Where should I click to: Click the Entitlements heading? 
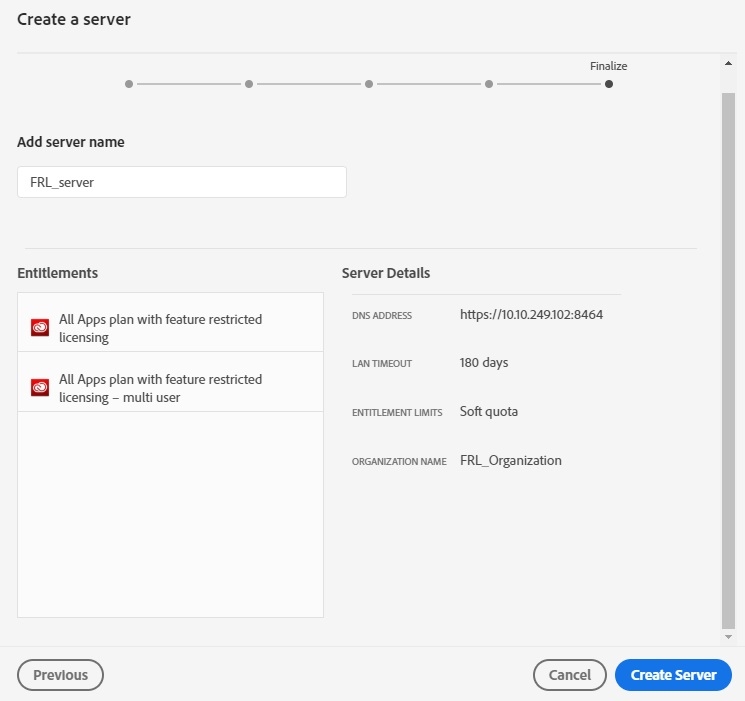point(57,273)
